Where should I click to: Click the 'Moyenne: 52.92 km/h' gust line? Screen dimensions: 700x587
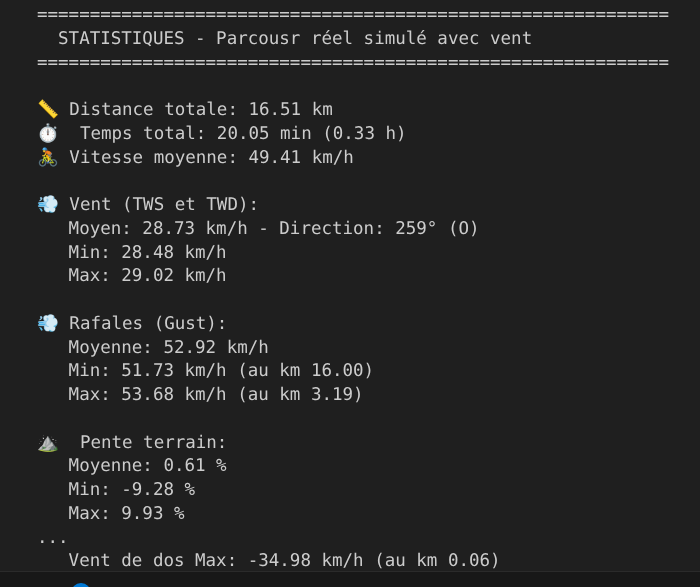pos(168,347)
